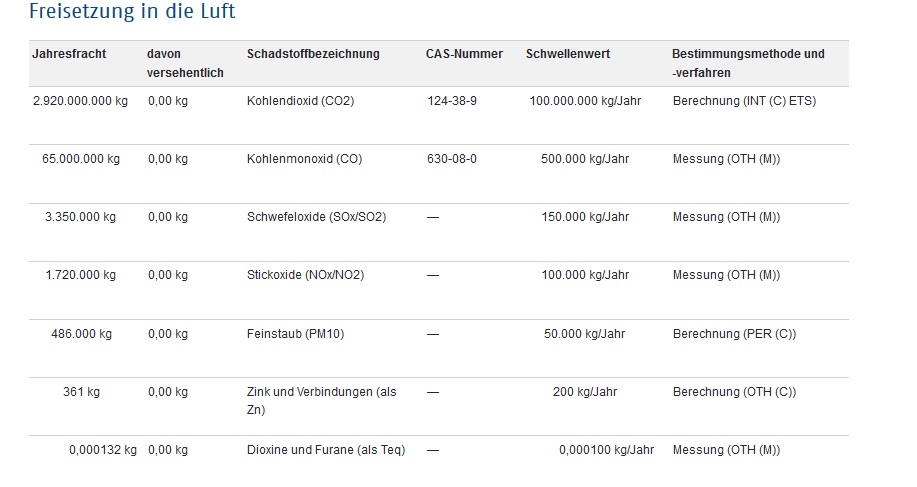Click the Freisetzung in die Luft heading
Image resolution: width=917 pixels, height=487 pixels.
[132, 11]
